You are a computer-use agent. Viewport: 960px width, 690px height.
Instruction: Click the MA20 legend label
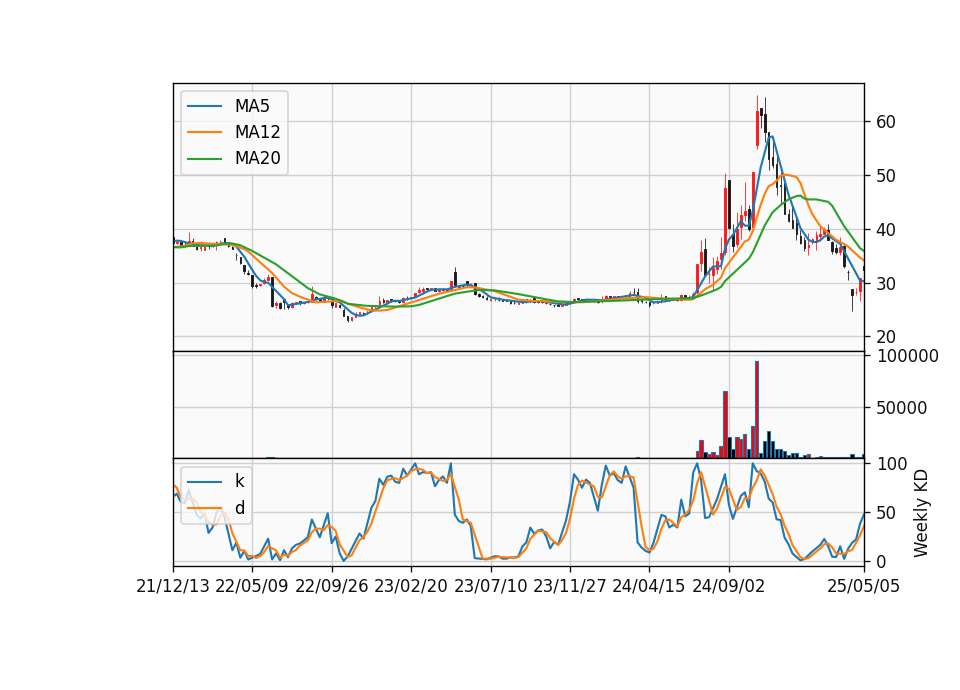click(257, 158)
